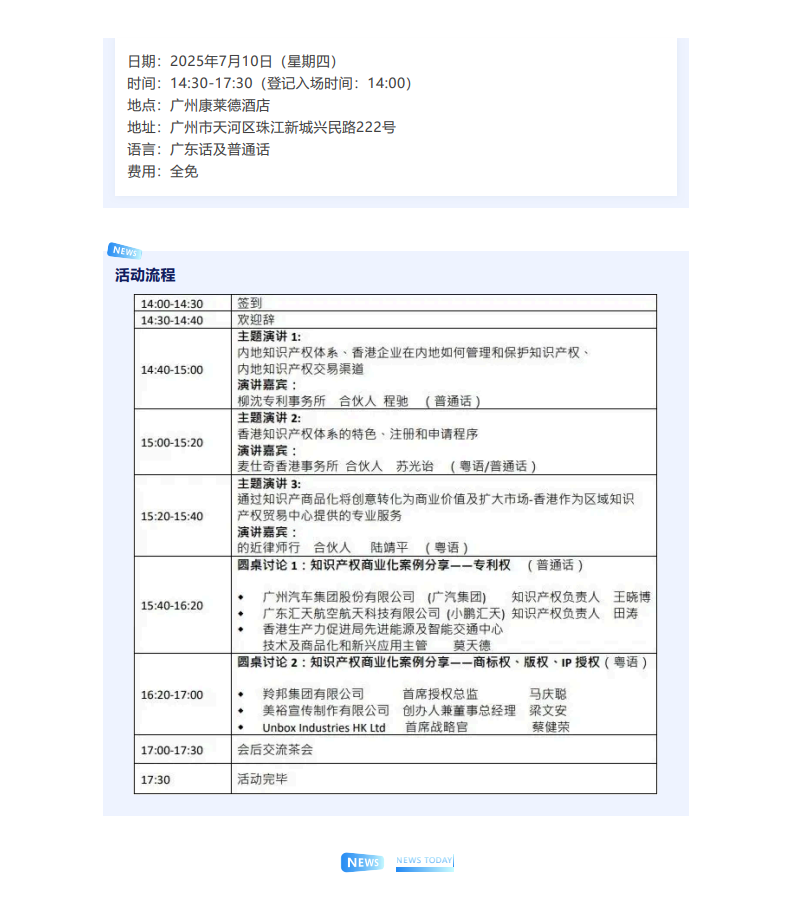
Task: Click the line 产权贸易中心提供的专业服务
Action: [x=319, y=515]
